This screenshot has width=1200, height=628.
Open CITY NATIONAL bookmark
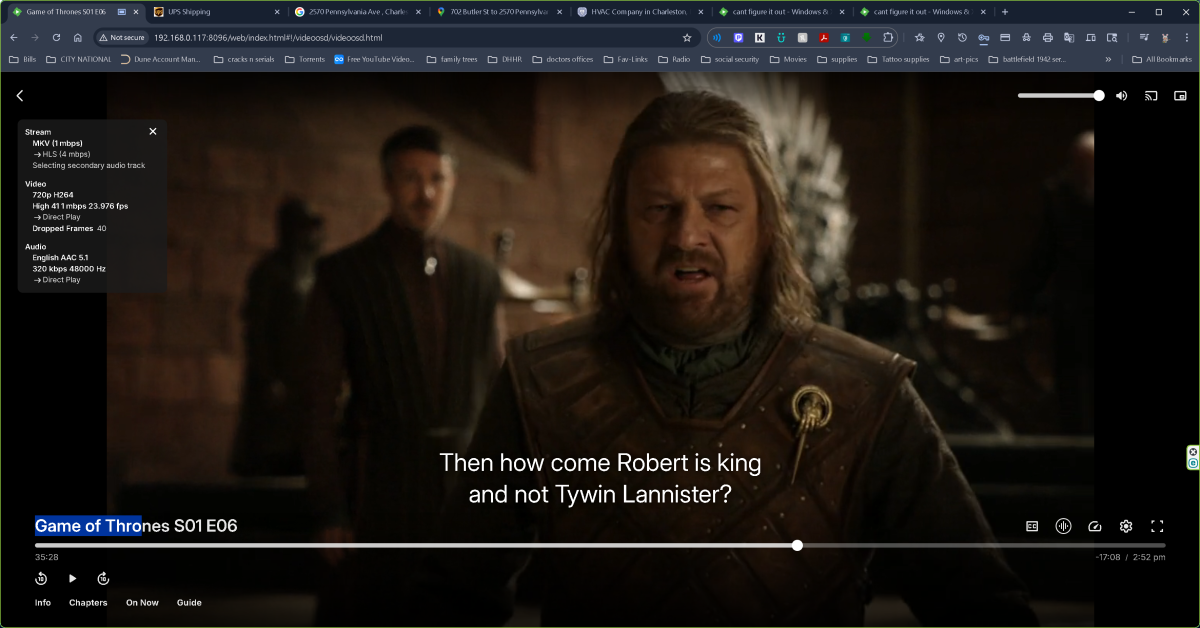point(79,59)
